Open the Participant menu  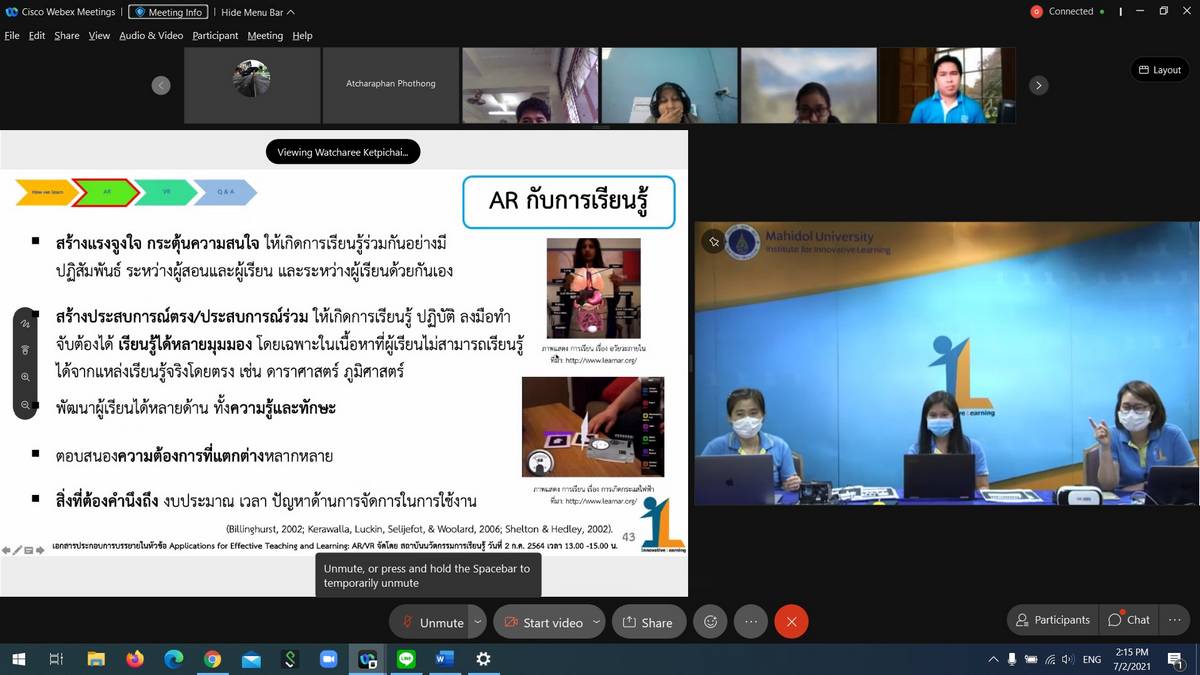coord(215,35)
